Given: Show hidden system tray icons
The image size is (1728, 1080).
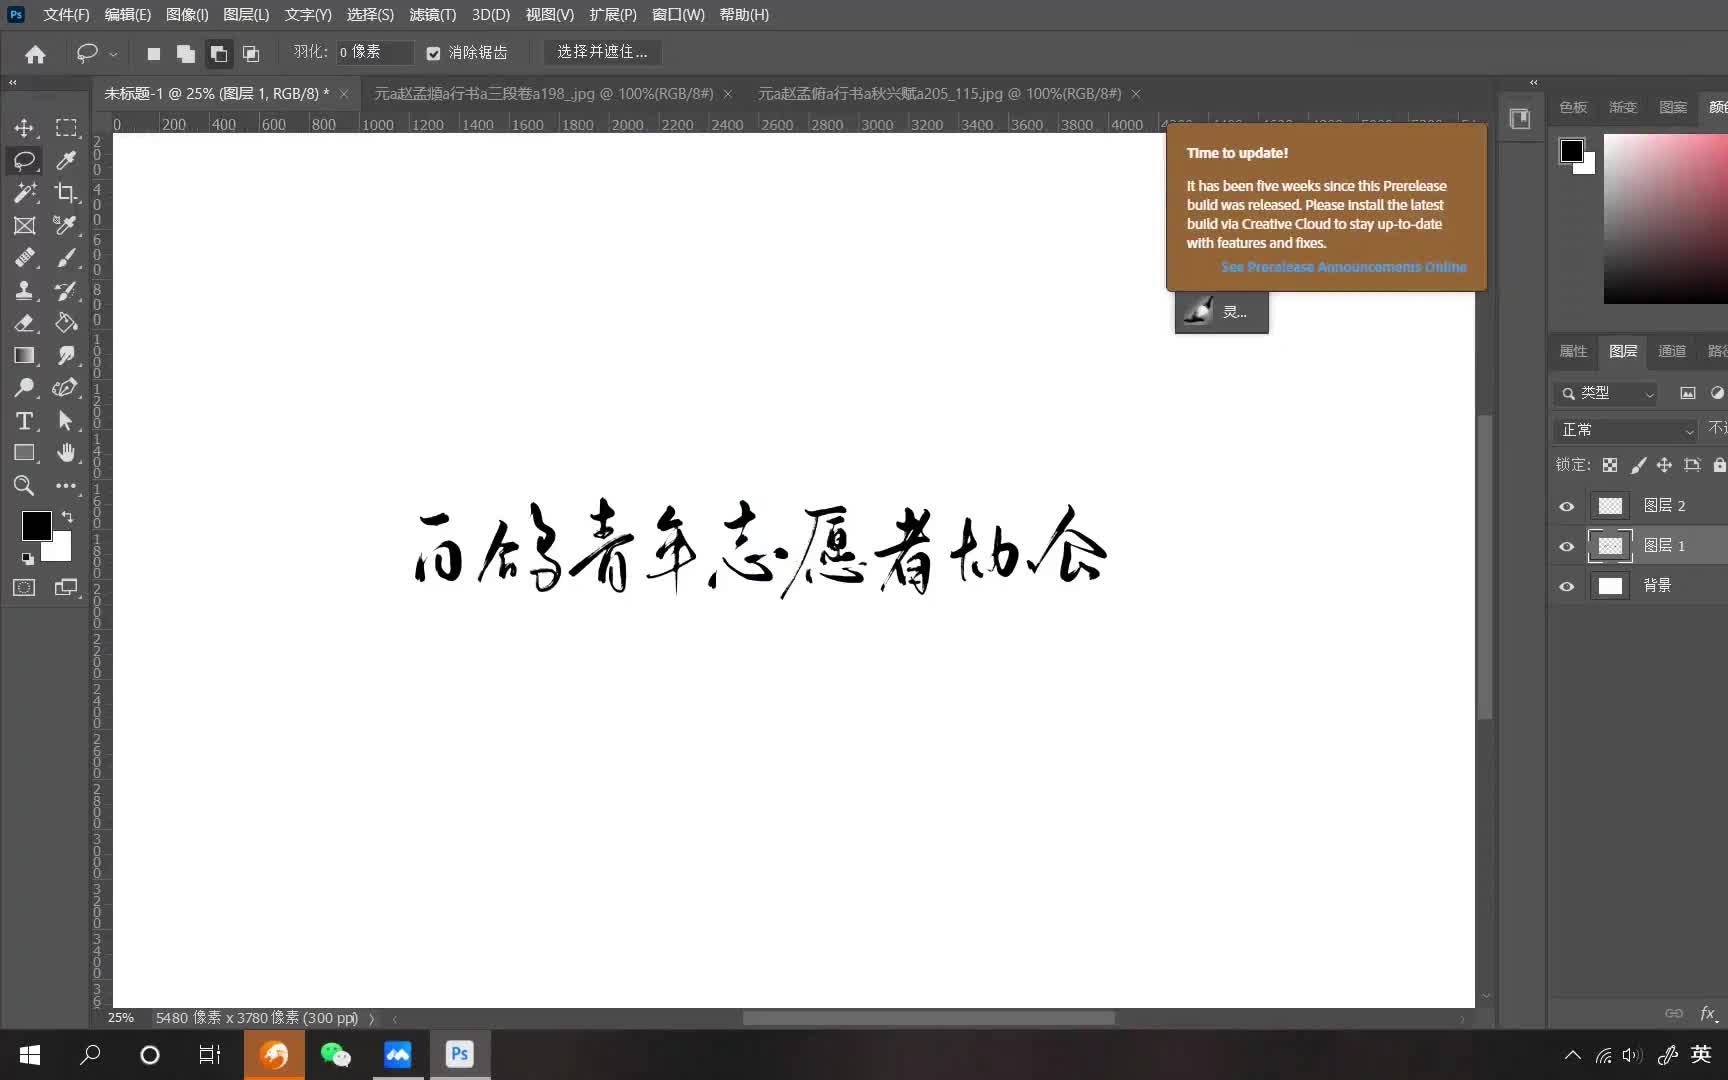Looking at the screenshot, I should pos(1573,1054).
